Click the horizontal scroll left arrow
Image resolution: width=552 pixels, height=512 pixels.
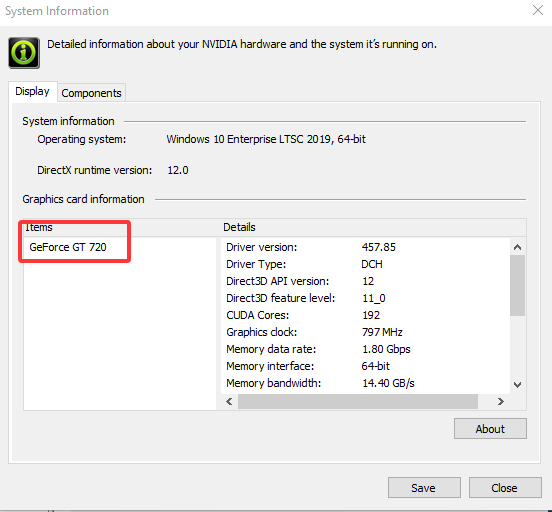(x=229, y=401)
